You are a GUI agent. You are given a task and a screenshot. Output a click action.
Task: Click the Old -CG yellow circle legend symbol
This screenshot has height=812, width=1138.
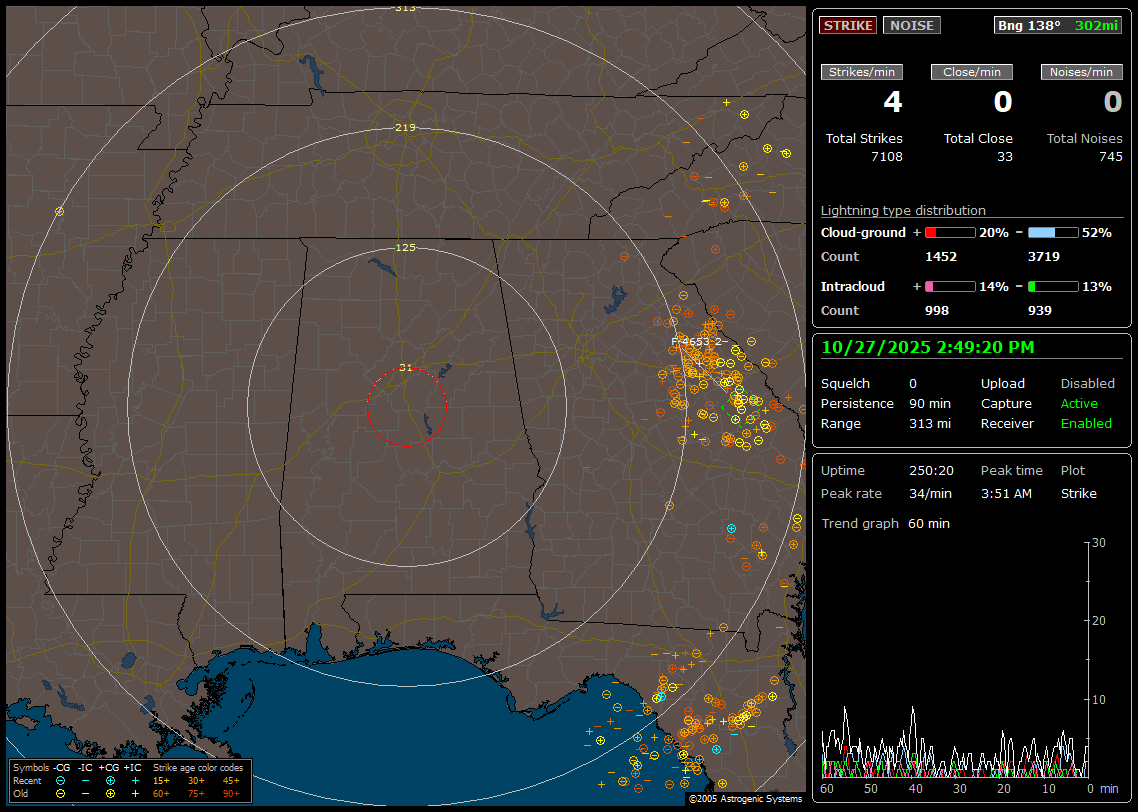(x=60, y=793)
